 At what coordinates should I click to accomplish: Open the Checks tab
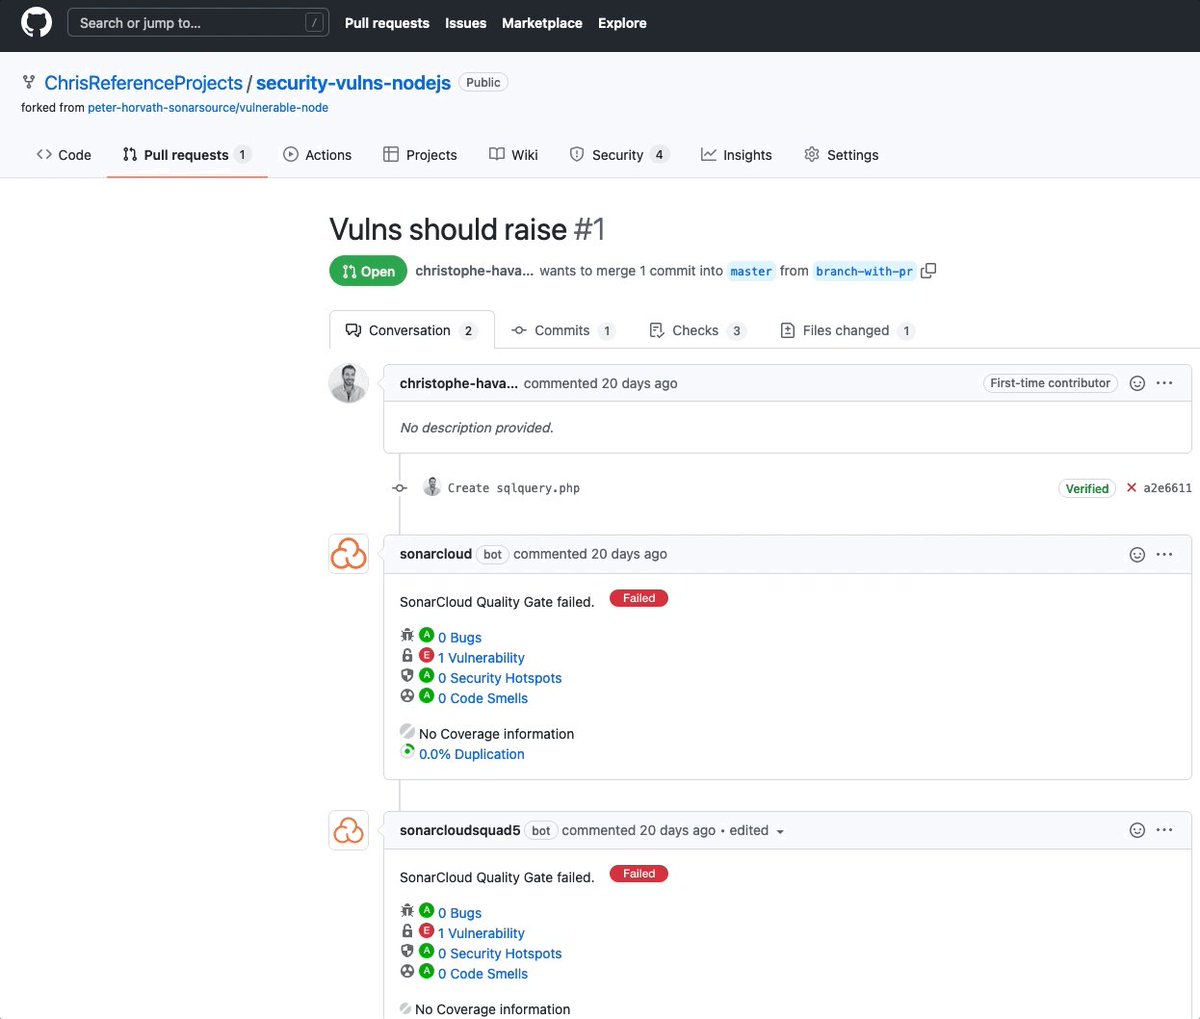coord(697,330)
